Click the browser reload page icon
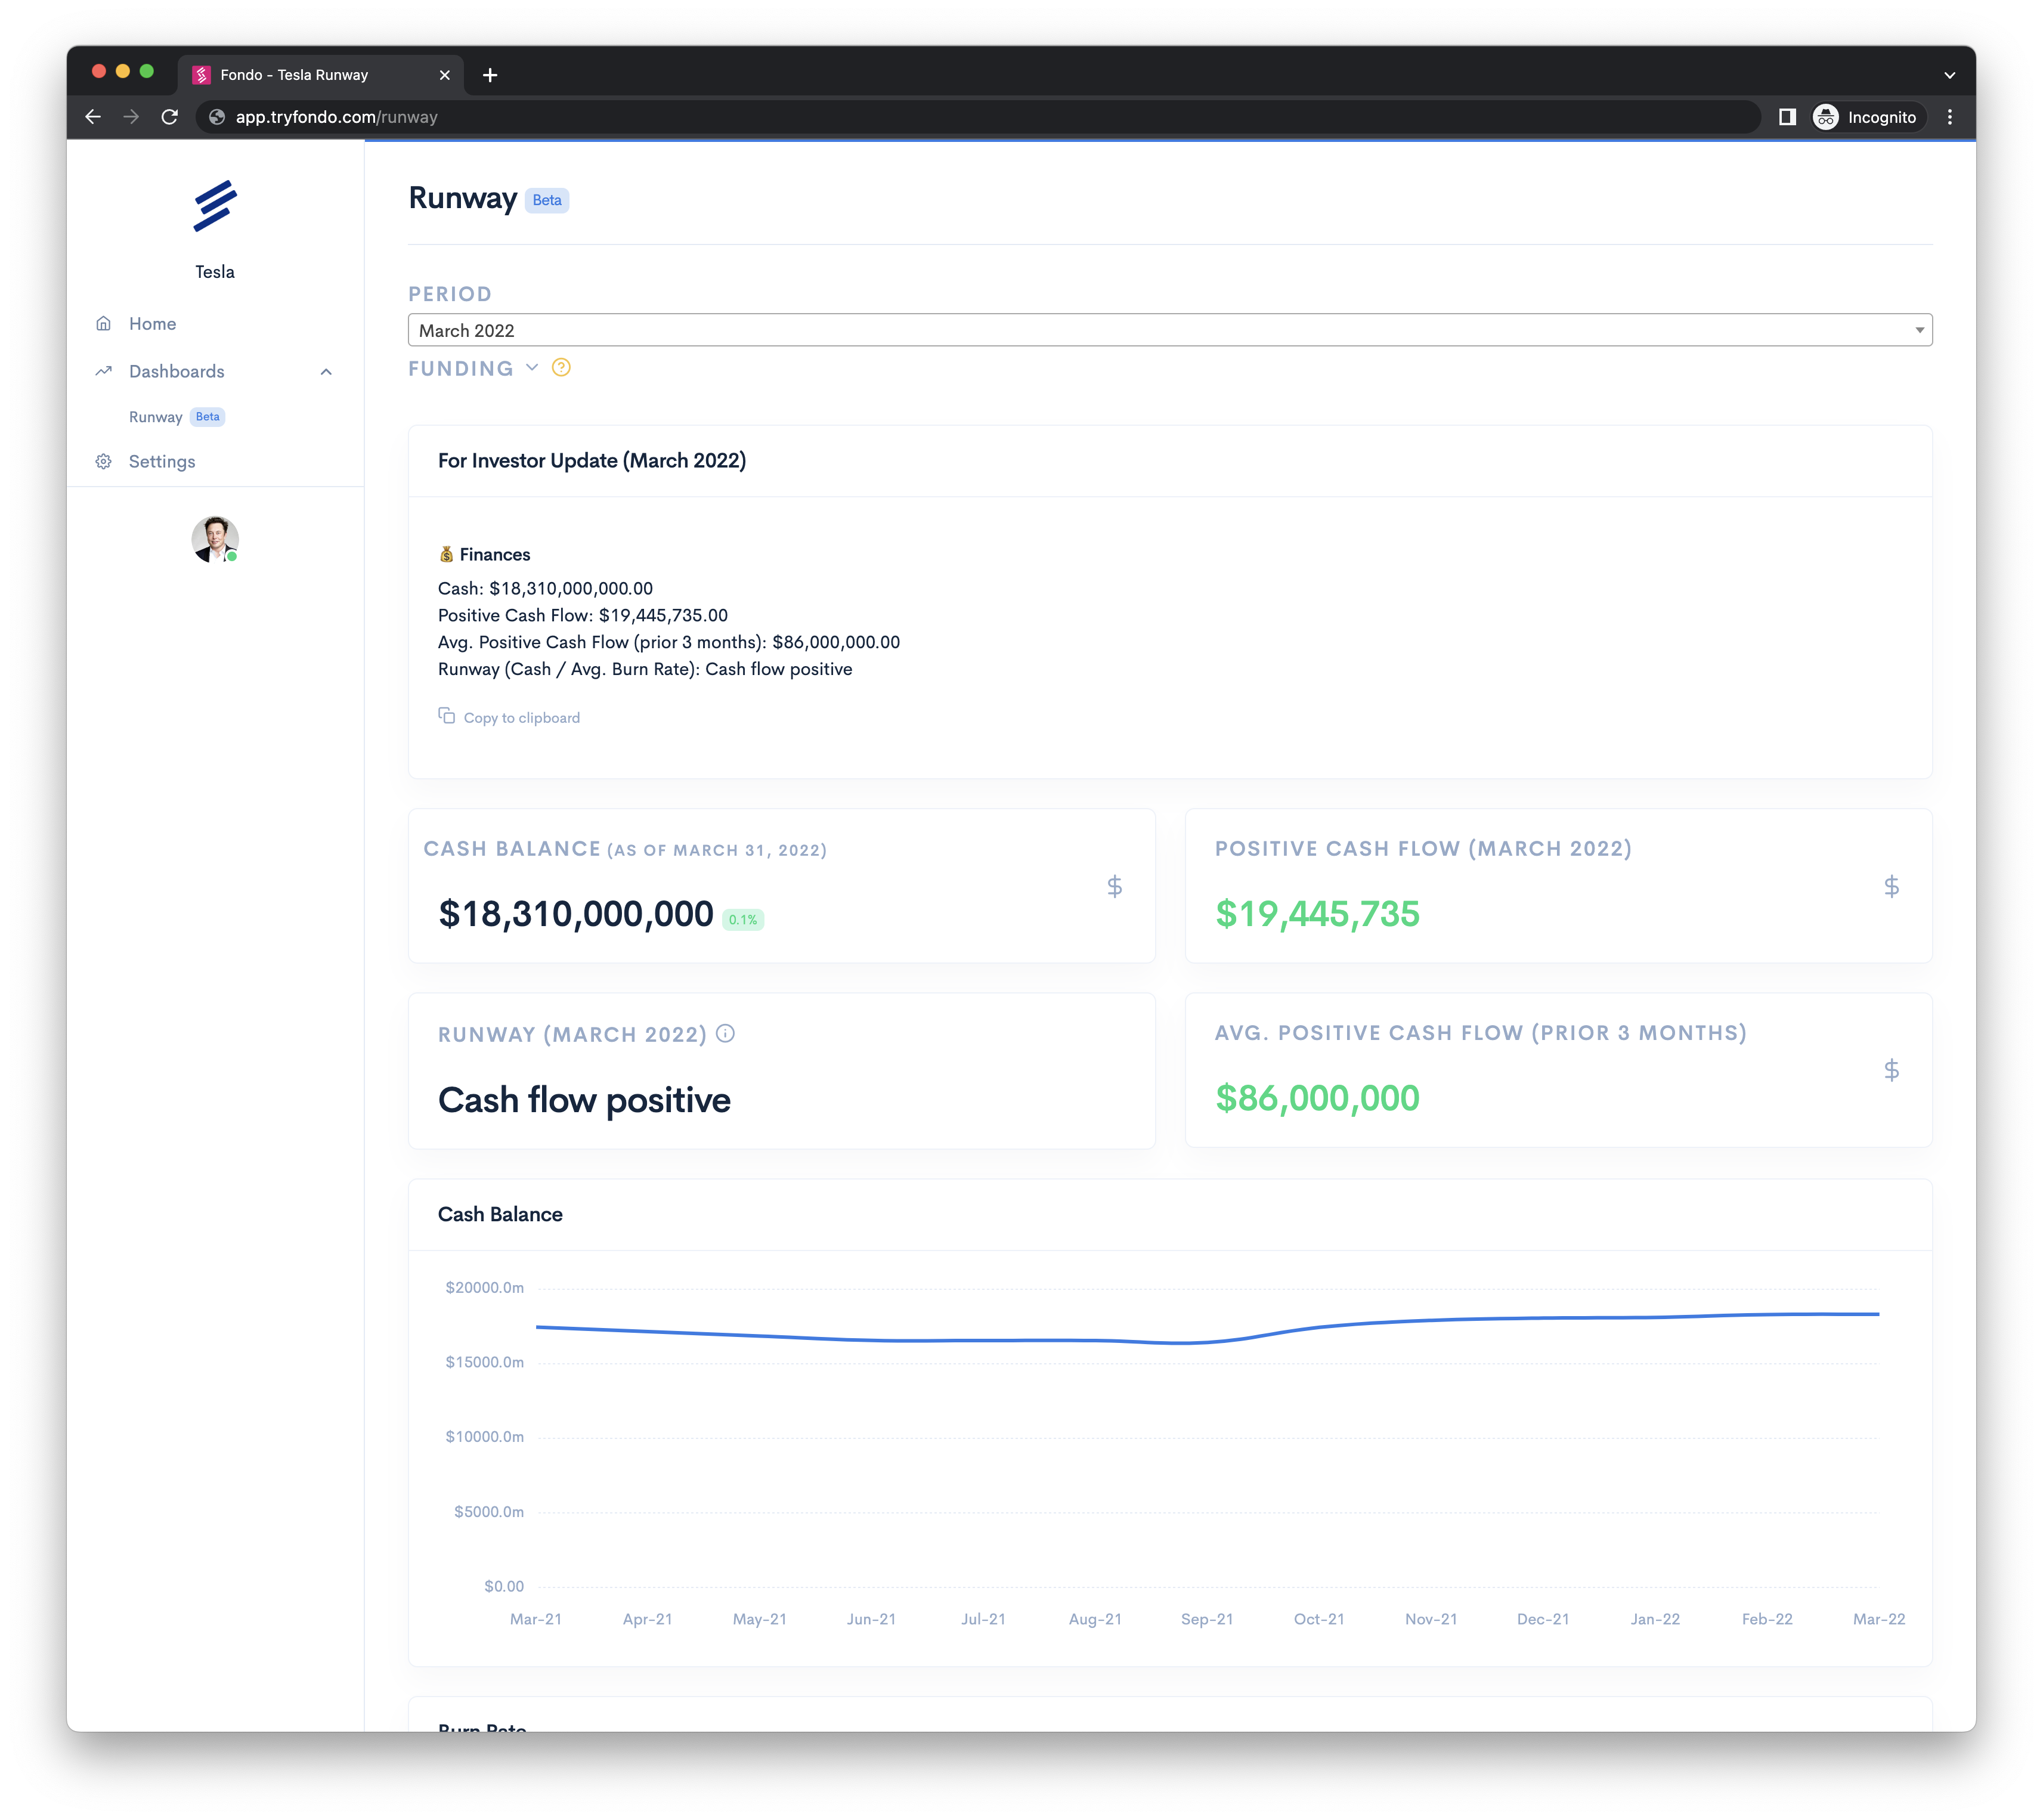The width and height of the screenshot is (2043, 1820). 170,117
